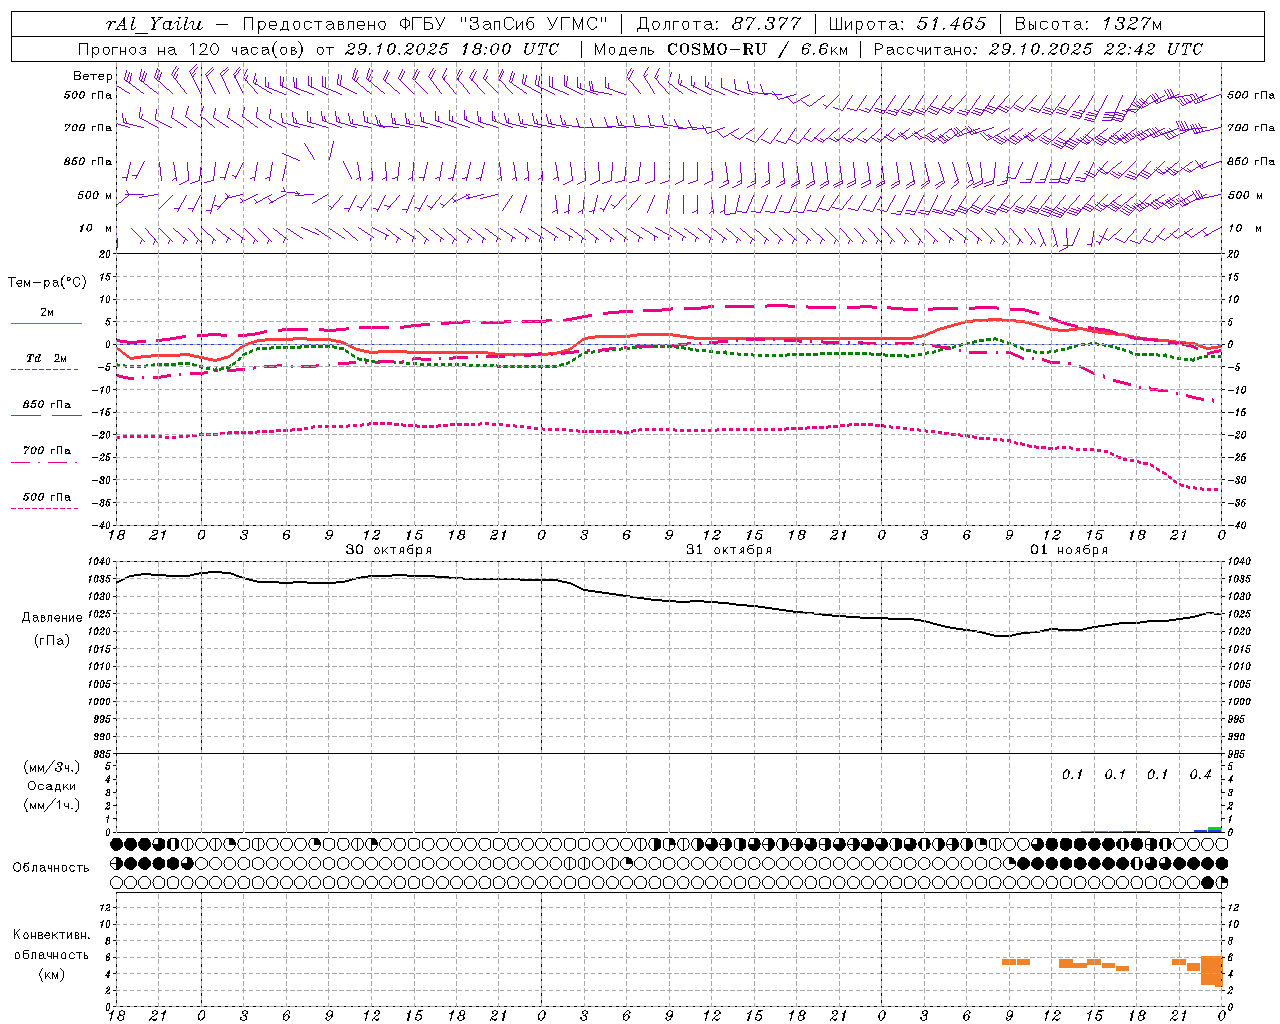This screenshot has height=1024, width=1280.
Task: Click the Рассчитано: 29.10.2025 22:42 UTC text
Action: (1038, 49)
